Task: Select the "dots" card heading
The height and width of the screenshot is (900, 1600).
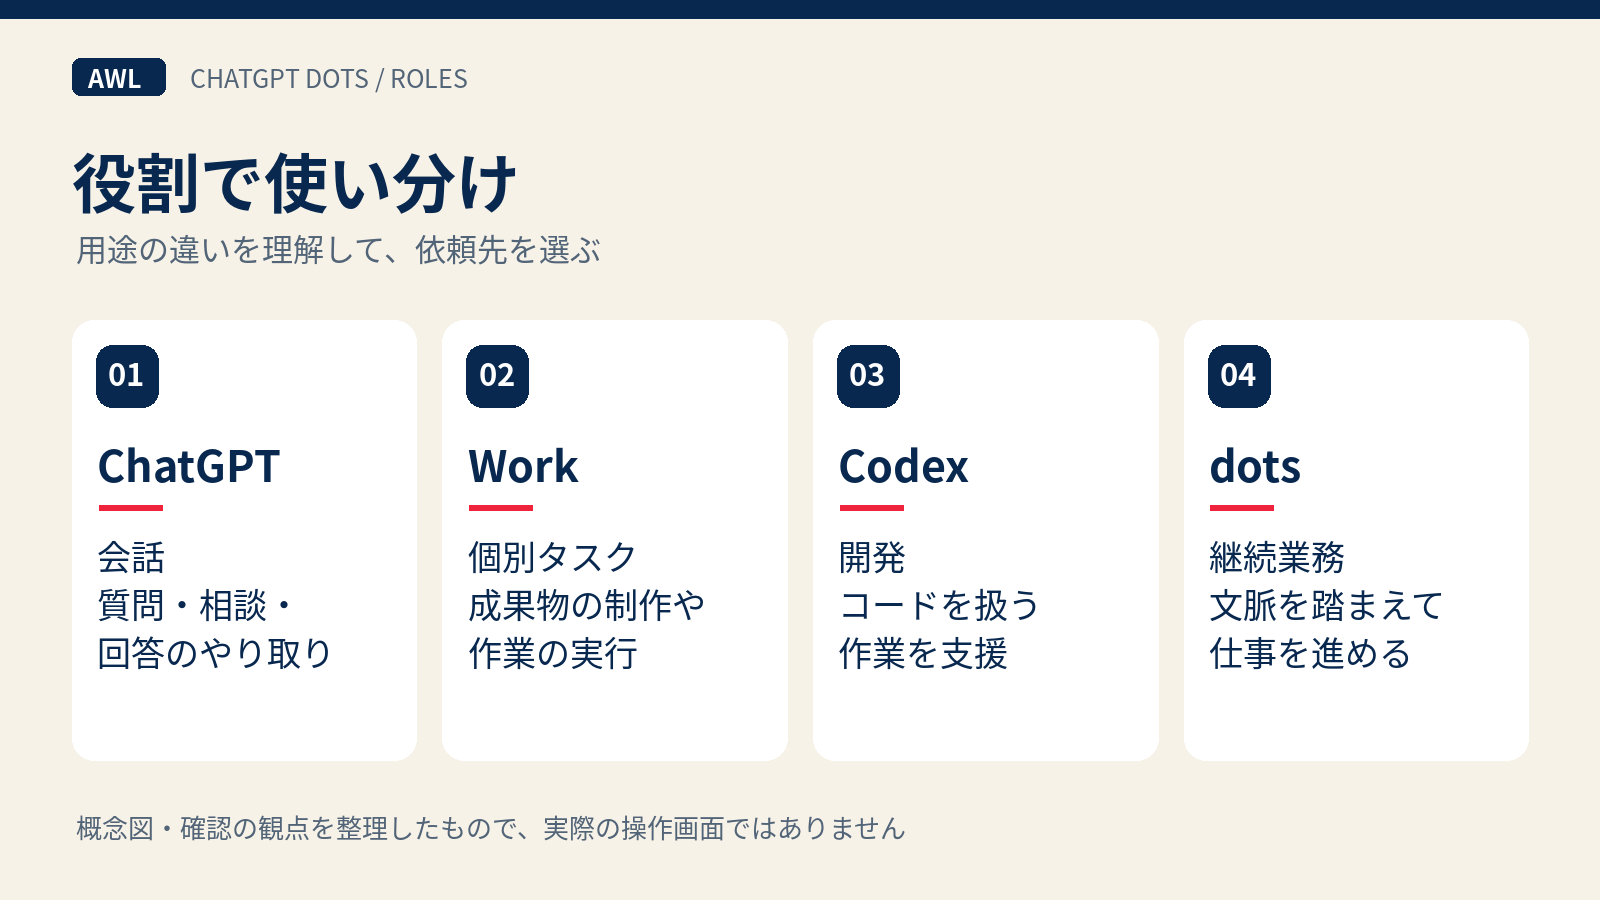Action: [x=1256, y=467]
